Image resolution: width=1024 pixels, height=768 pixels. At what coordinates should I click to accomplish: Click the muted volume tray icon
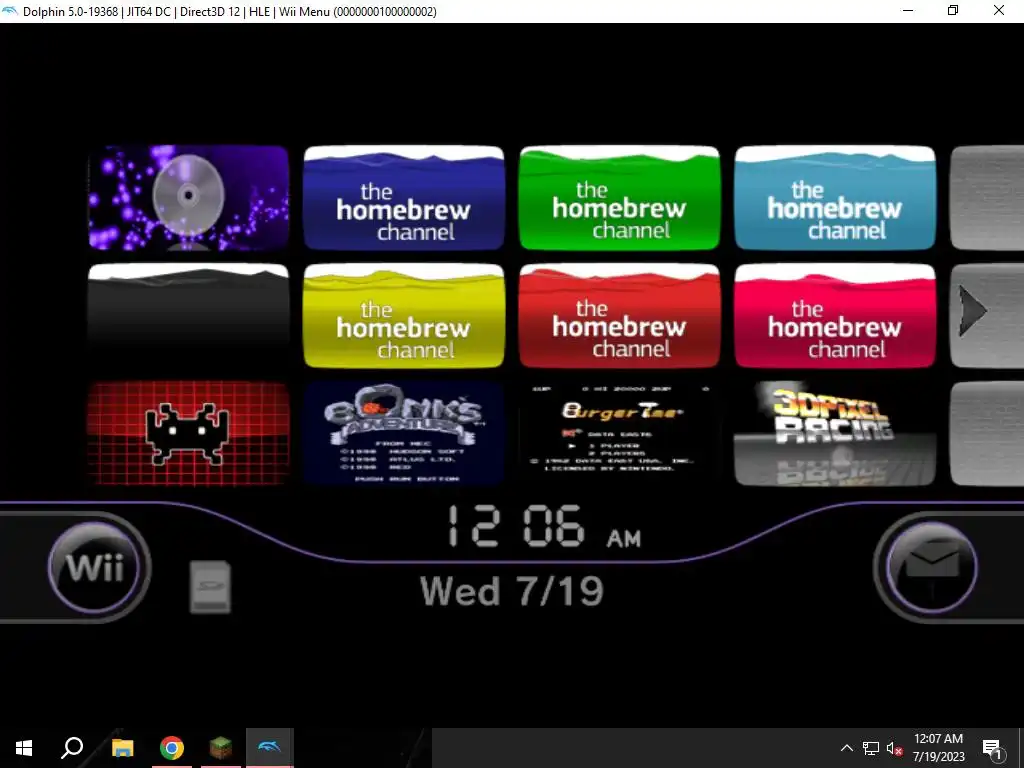(x=895, y=748)
